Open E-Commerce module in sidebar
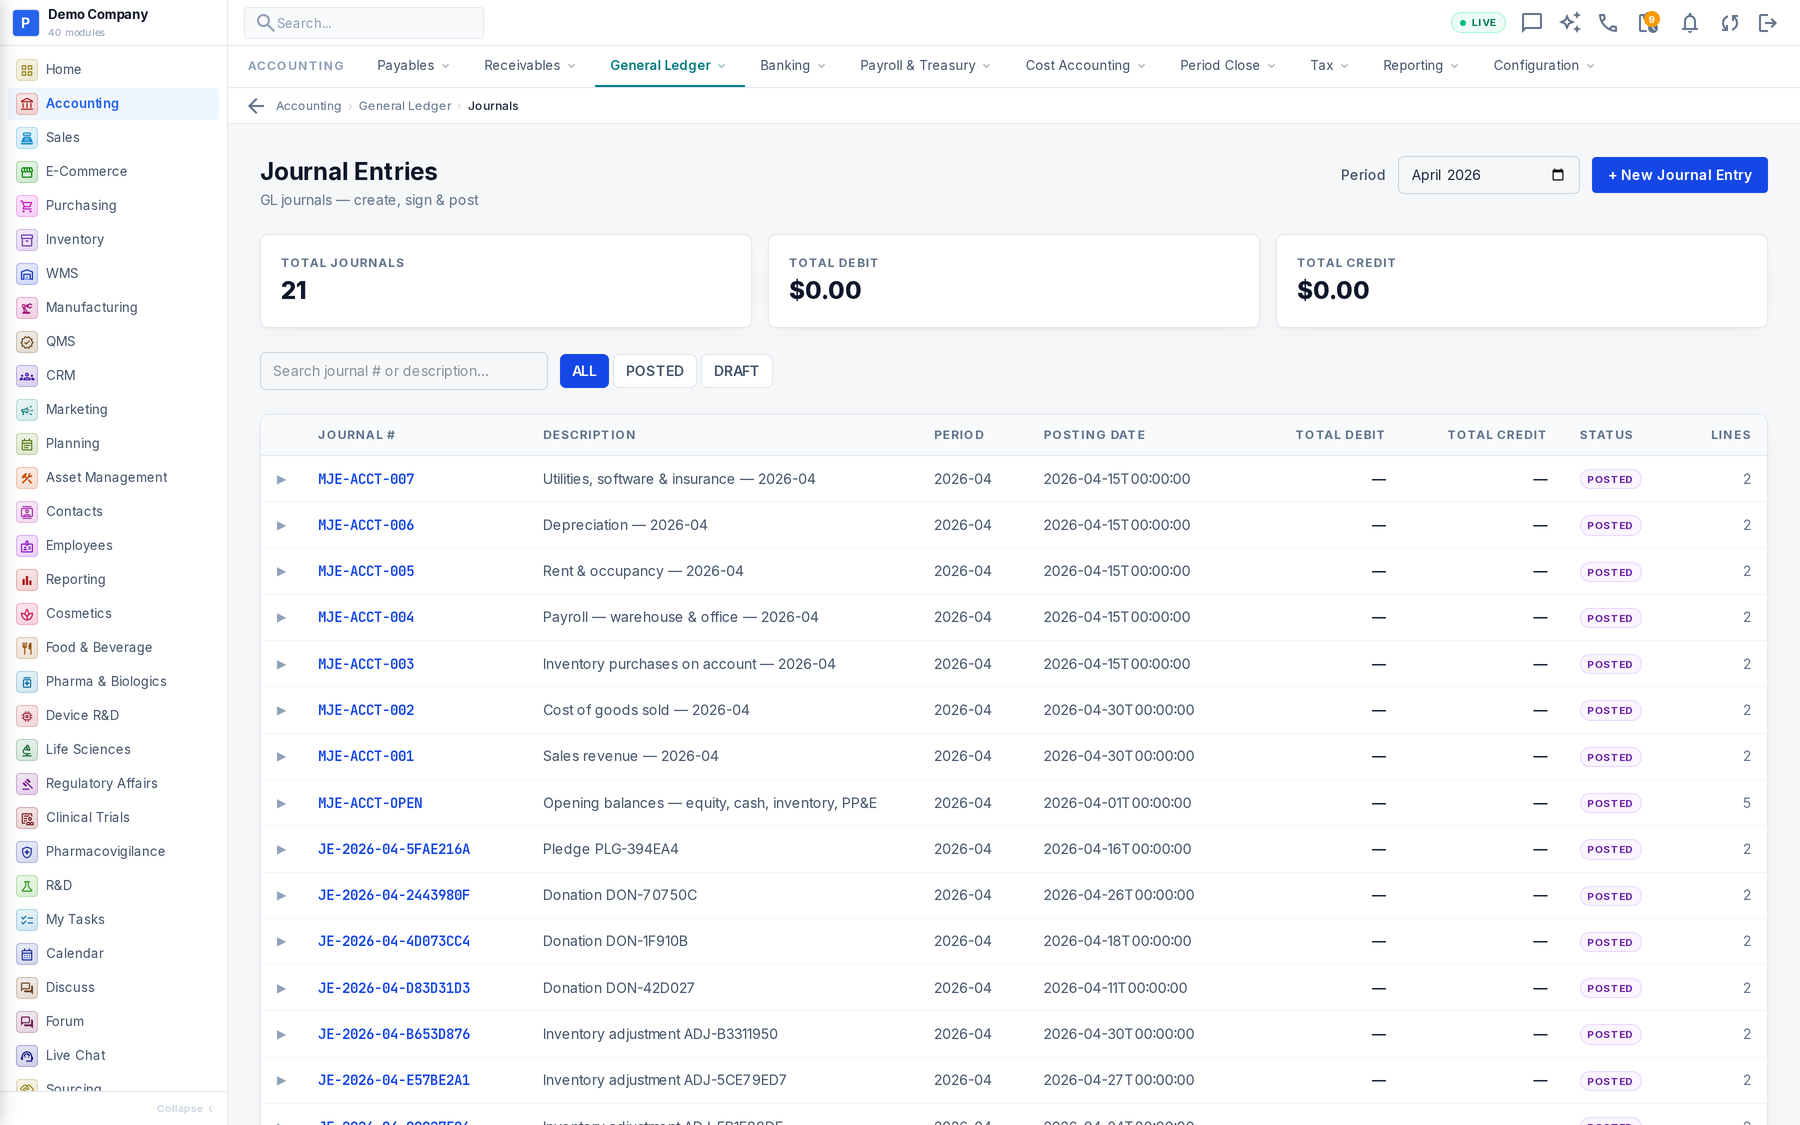 pos(113,171)
